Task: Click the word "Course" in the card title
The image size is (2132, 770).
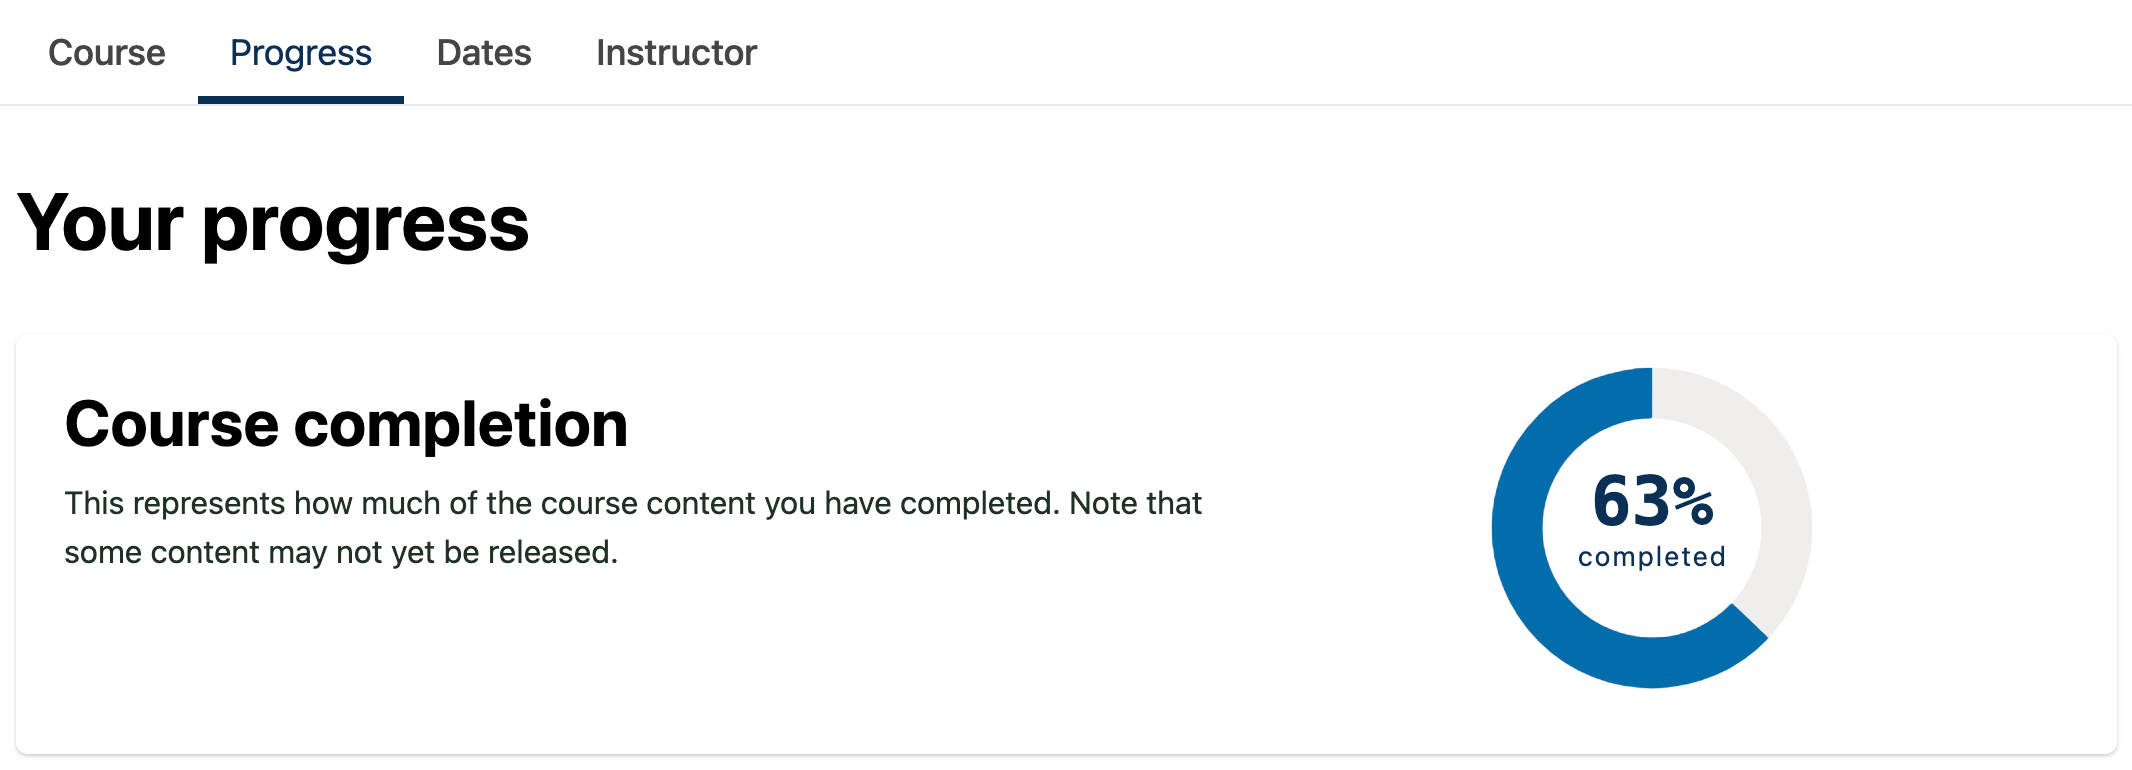Action: 172,424
